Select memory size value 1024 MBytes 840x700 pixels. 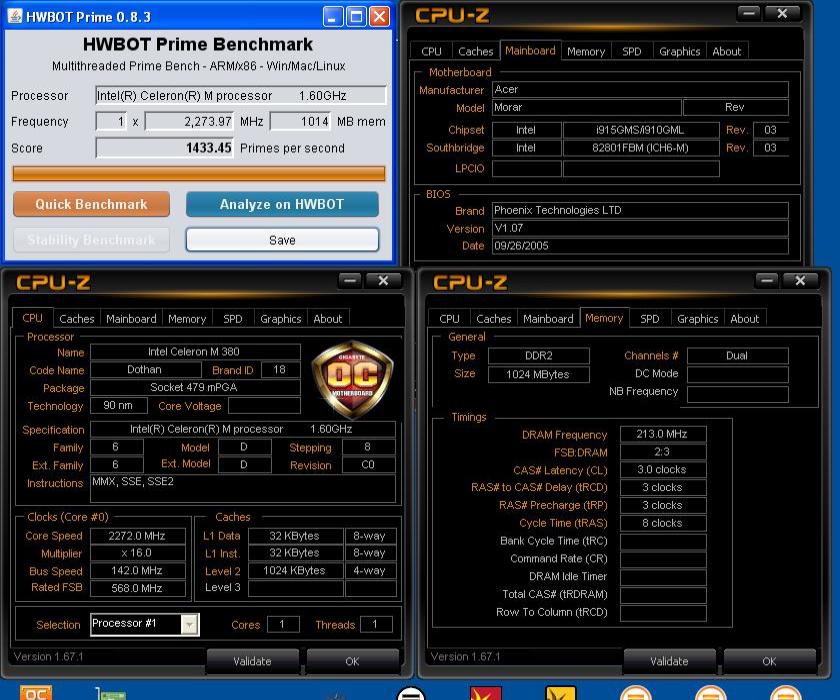click(x=538, y=374)
